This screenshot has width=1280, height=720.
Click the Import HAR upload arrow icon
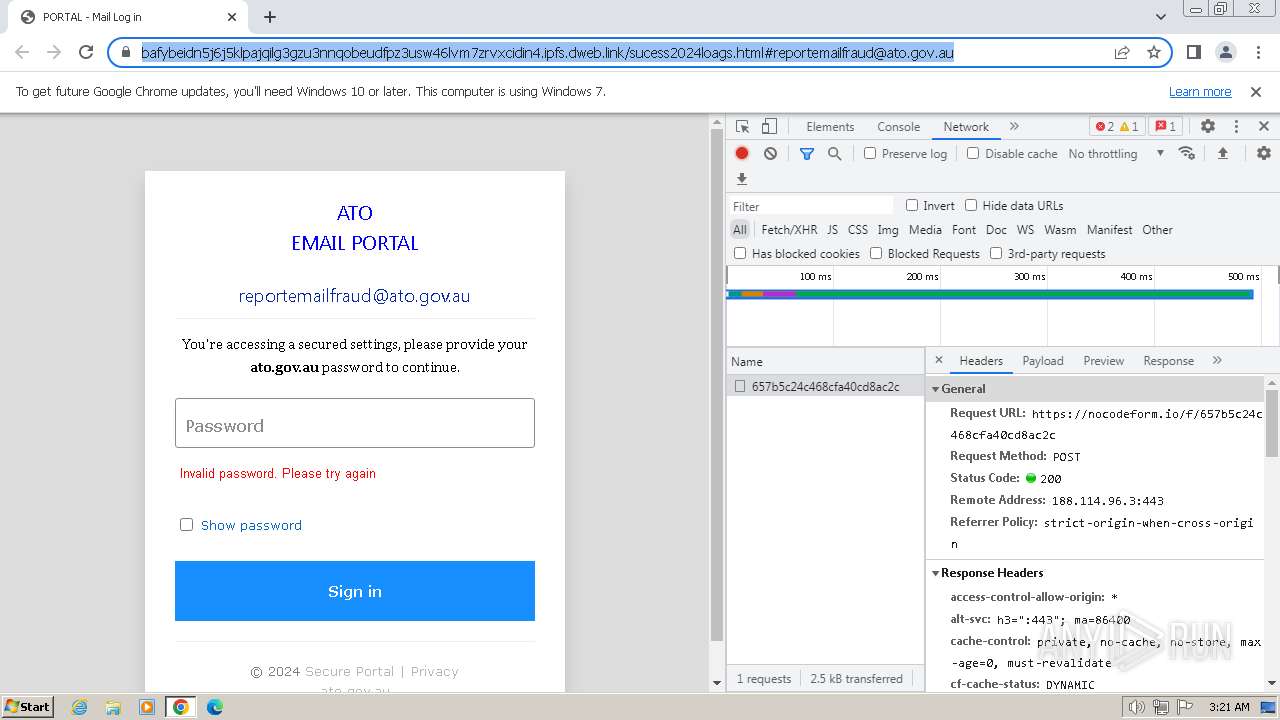1222,153
